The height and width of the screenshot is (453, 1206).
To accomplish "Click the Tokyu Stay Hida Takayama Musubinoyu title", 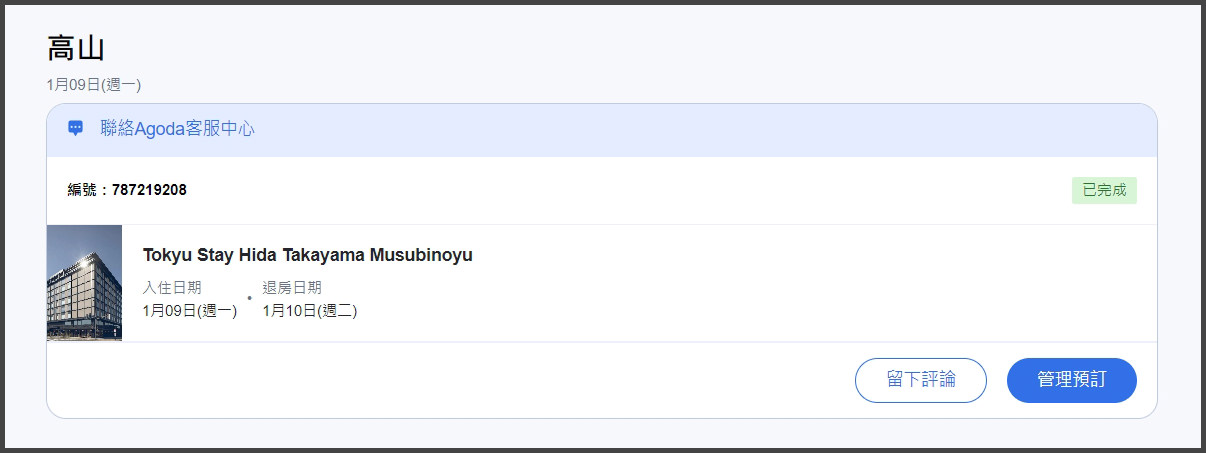I will [x=307, y=255].
